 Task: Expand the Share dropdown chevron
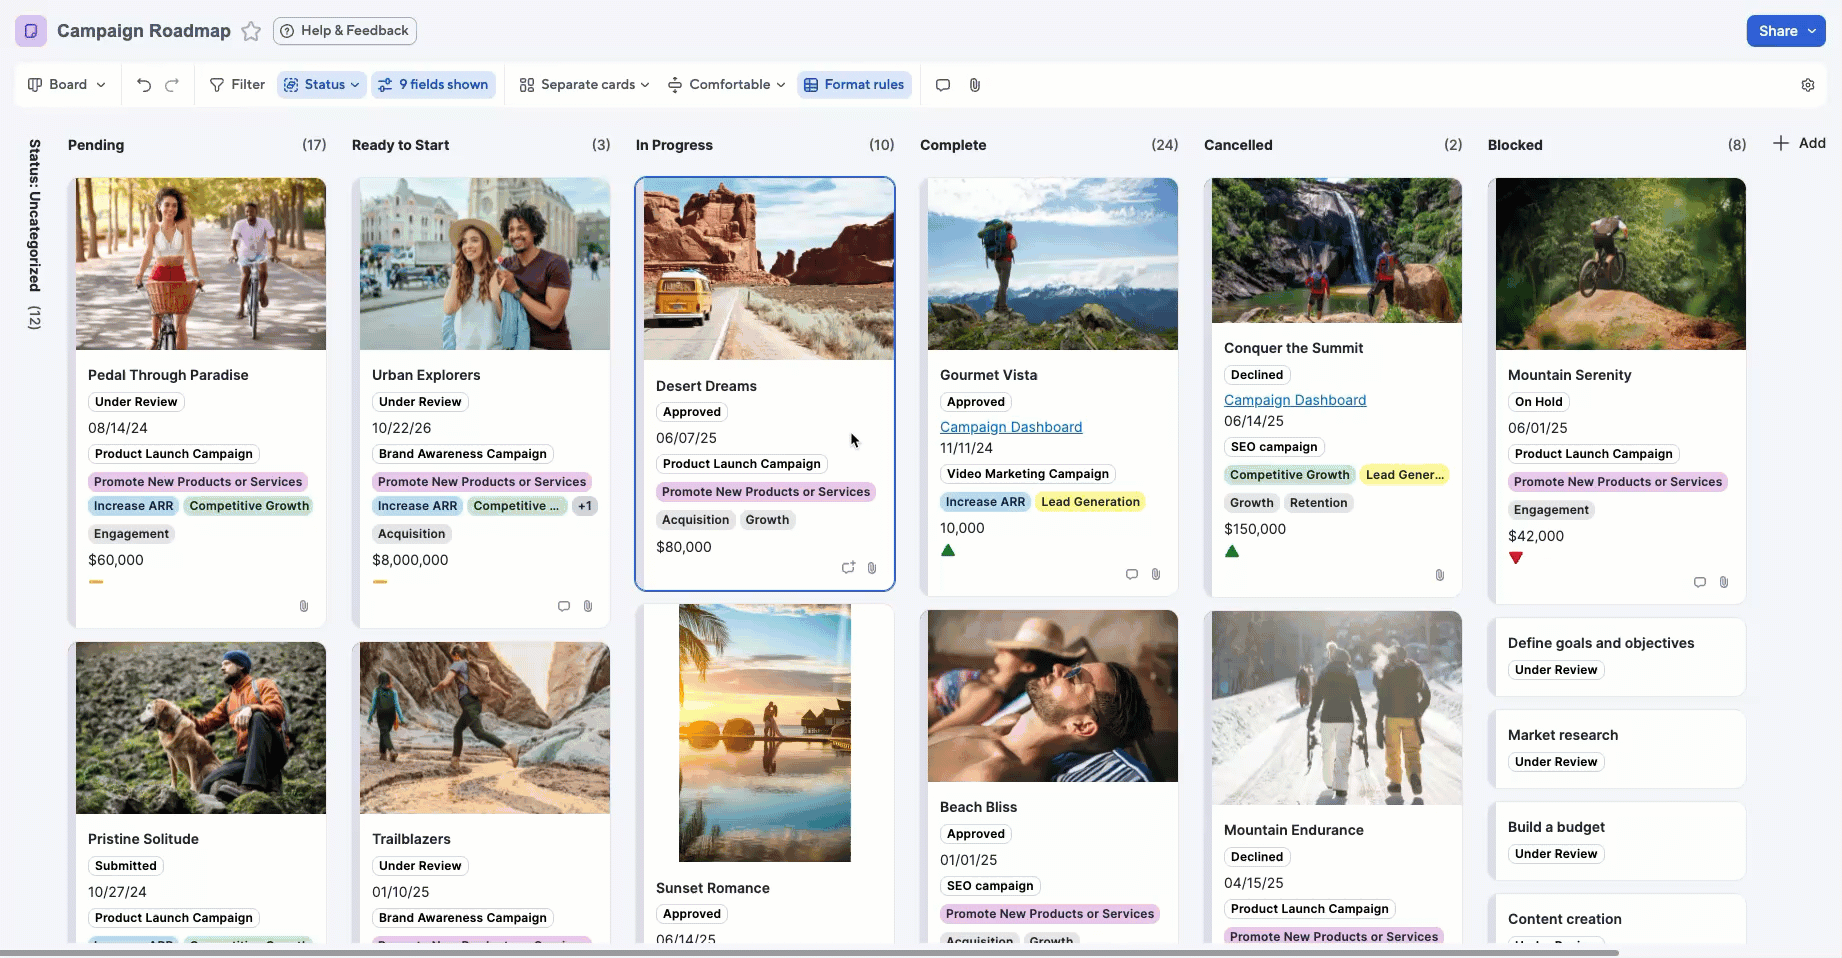tap(1812, 31)
